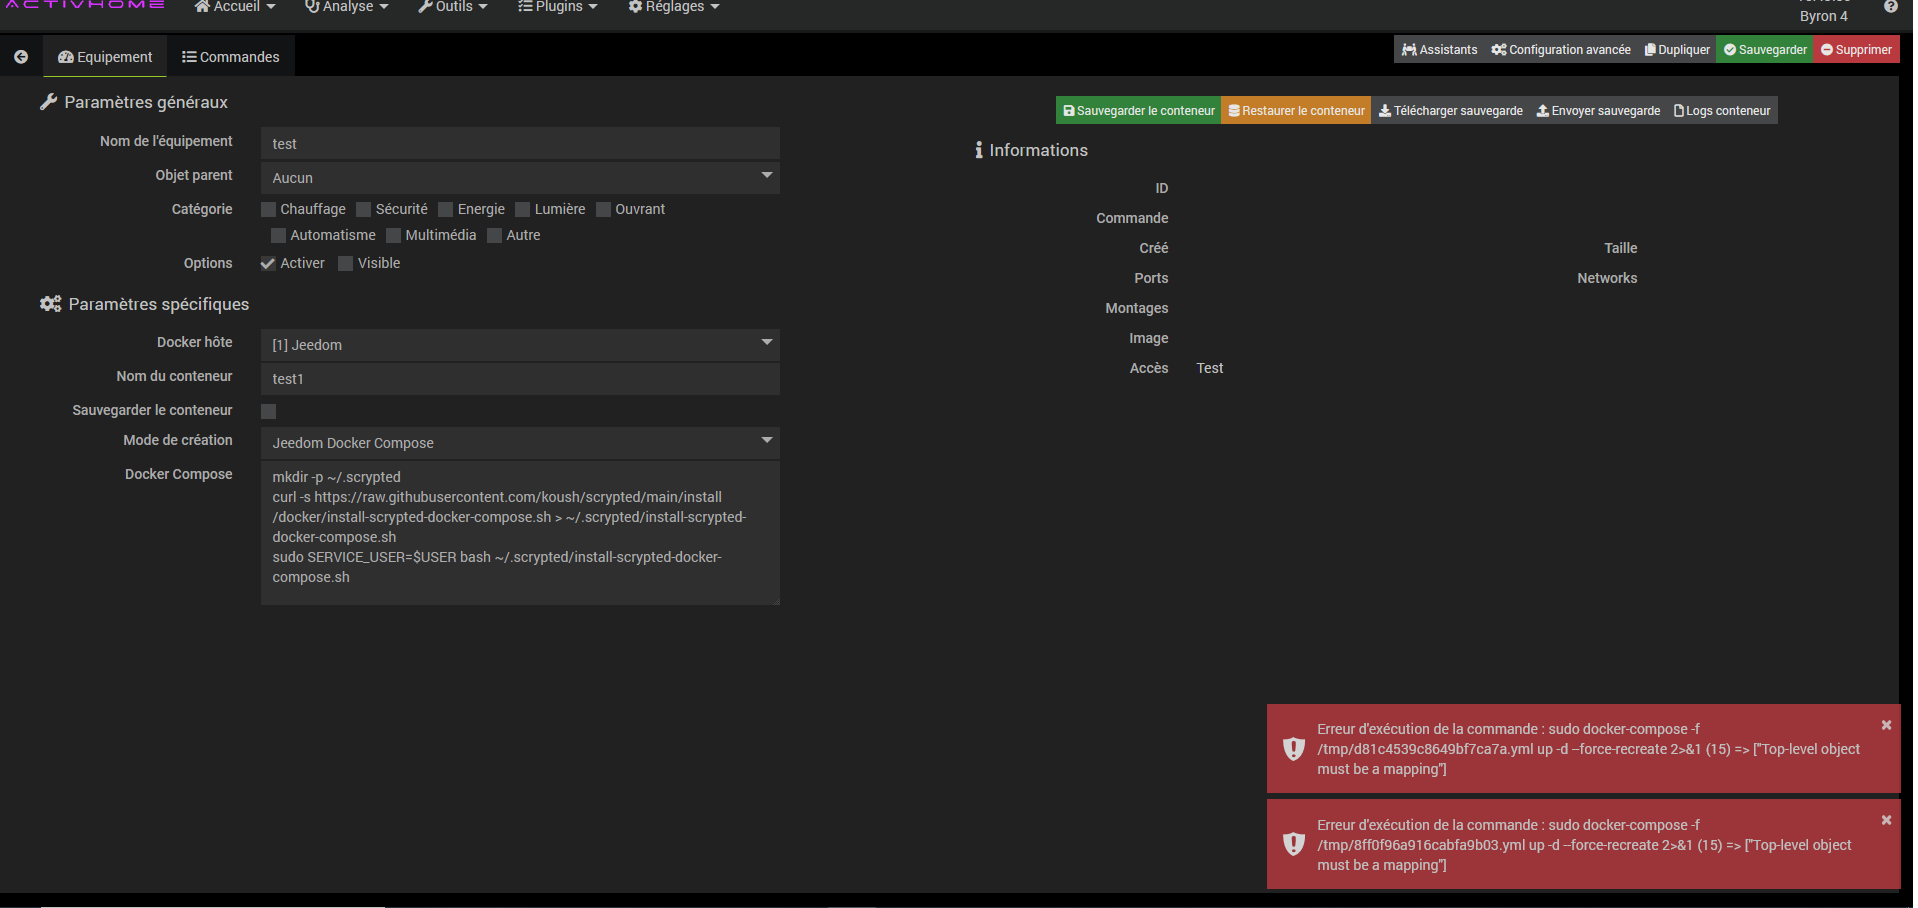Open the Docker hôte dropdown

520,345
